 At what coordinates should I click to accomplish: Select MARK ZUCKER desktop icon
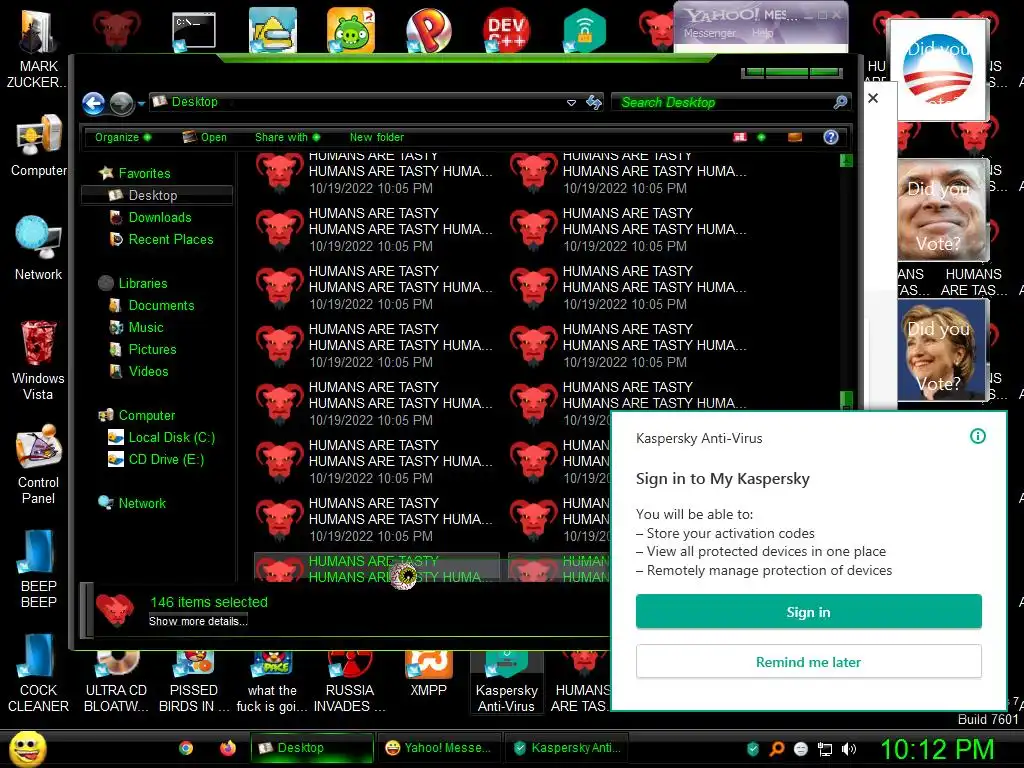[x=38, y=49]
